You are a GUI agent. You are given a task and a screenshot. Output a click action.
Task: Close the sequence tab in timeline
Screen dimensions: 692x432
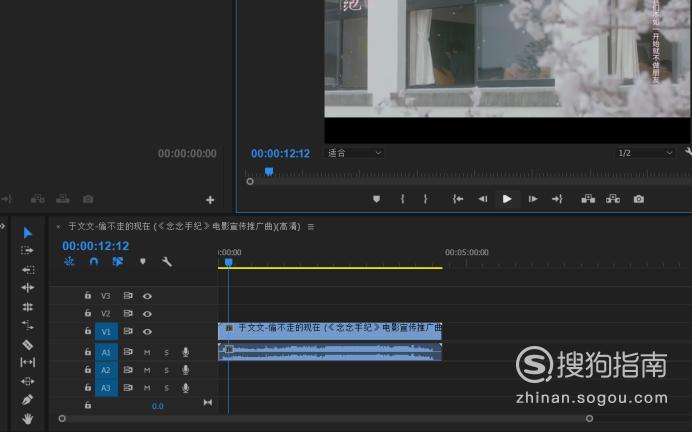point(58,227)
